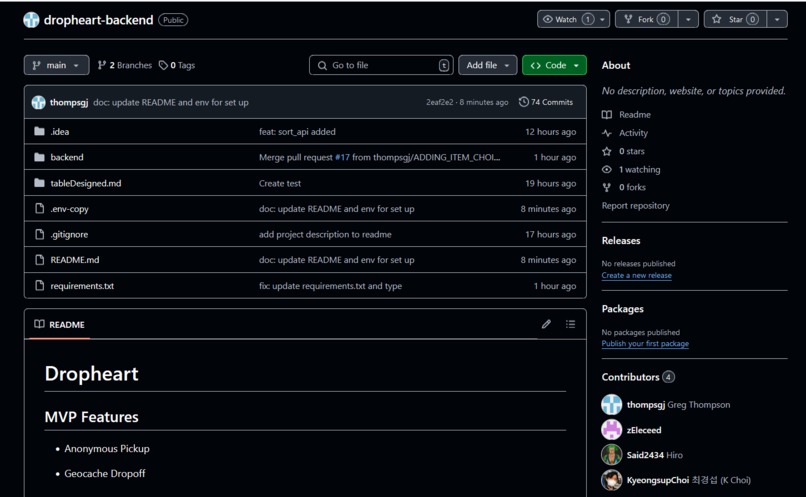Open the tableDesigned.md folder
This screenshot has height=497, width=806.
click(86, 183)
